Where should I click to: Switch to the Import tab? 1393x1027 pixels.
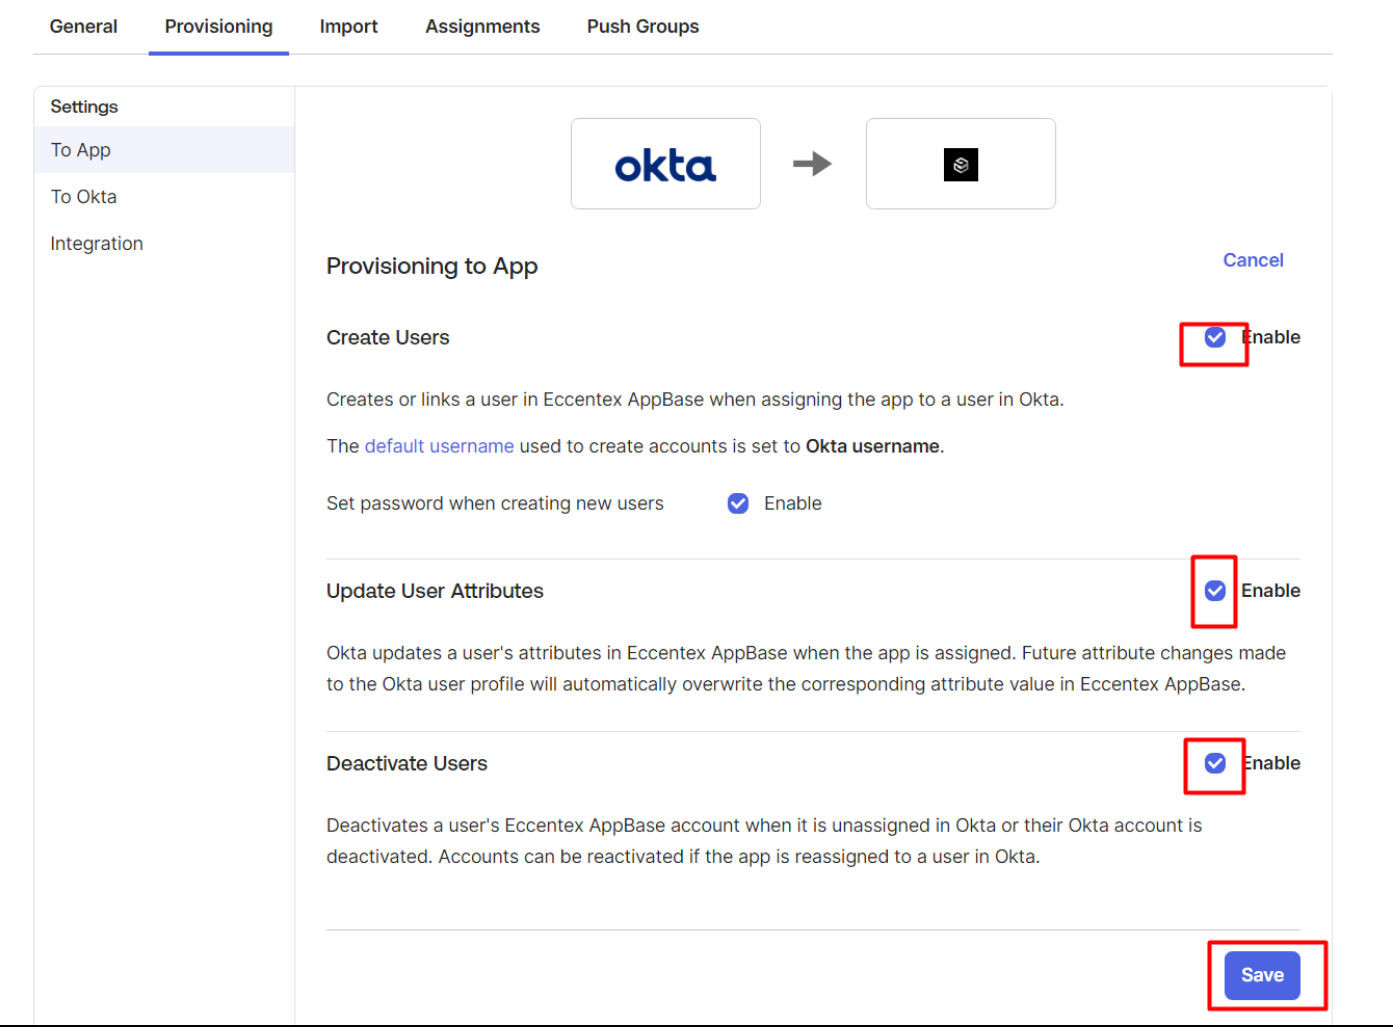[x=348, y=27]
